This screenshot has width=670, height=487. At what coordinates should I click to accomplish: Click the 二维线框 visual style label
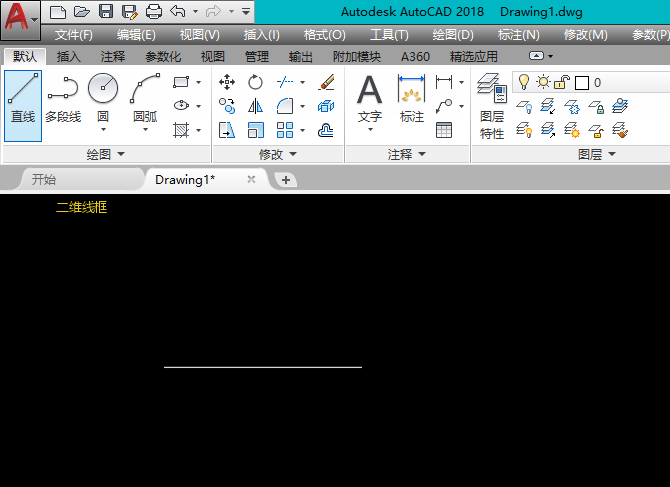pyautogui.click(x=81, y=208)
